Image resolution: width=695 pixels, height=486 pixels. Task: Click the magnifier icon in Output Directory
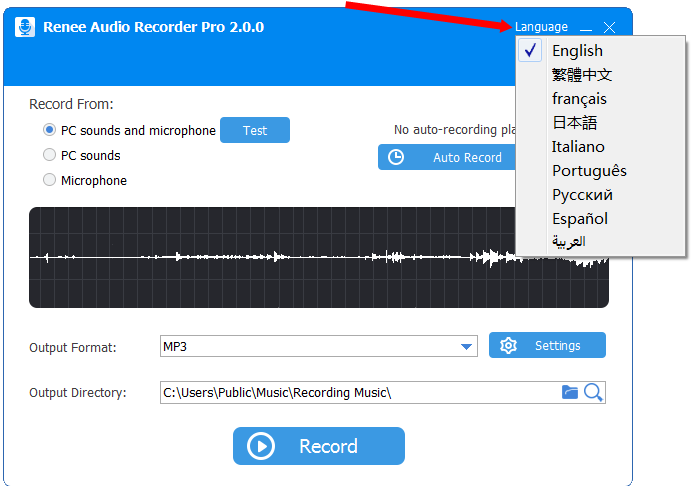coord(593,392)
